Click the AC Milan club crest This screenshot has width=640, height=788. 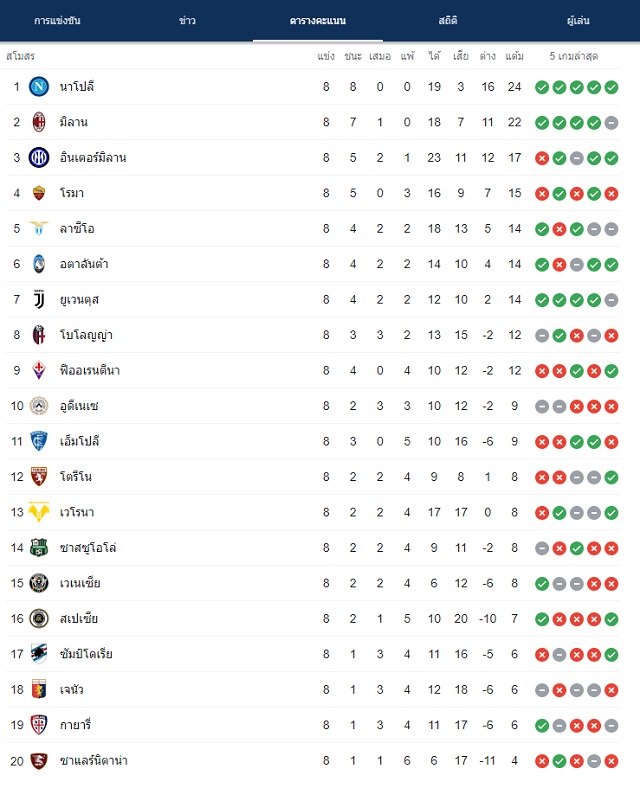pos(39,122)
